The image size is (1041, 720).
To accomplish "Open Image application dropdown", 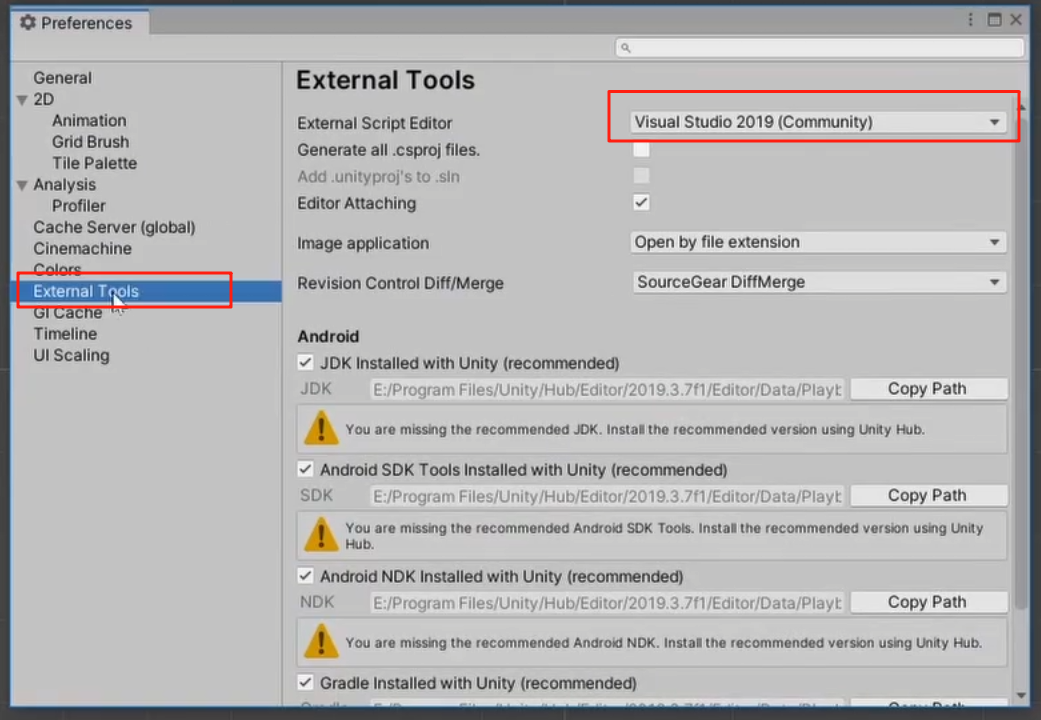I will [x=818, y=242].
